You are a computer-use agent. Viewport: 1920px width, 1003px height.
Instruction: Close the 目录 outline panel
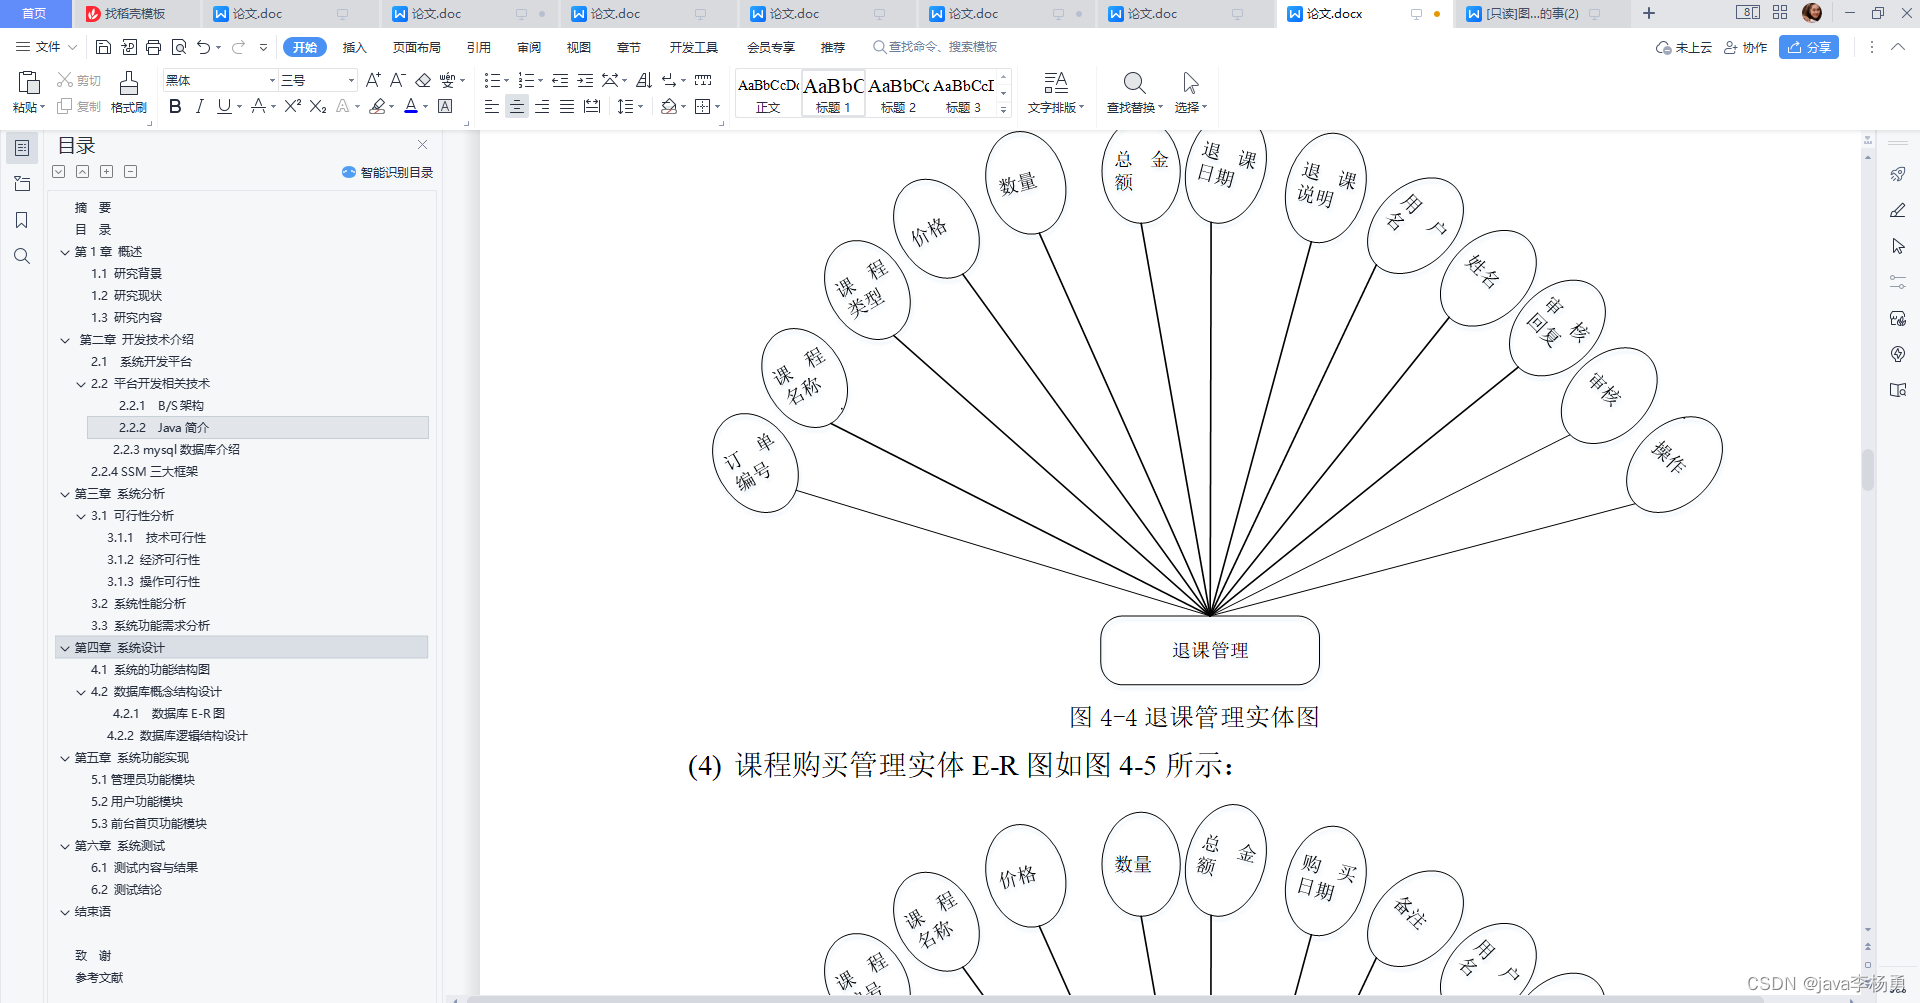coord(423,145)
